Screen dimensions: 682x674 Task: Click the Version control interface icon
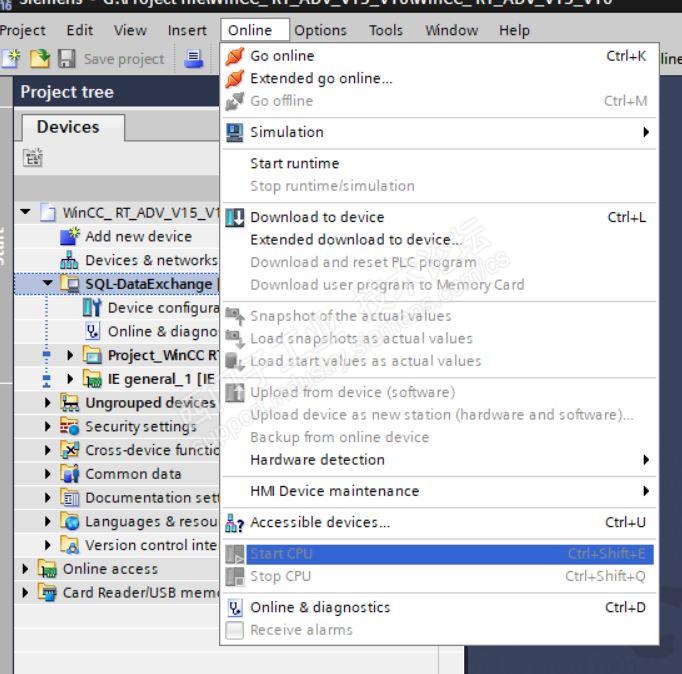(70, 545)
